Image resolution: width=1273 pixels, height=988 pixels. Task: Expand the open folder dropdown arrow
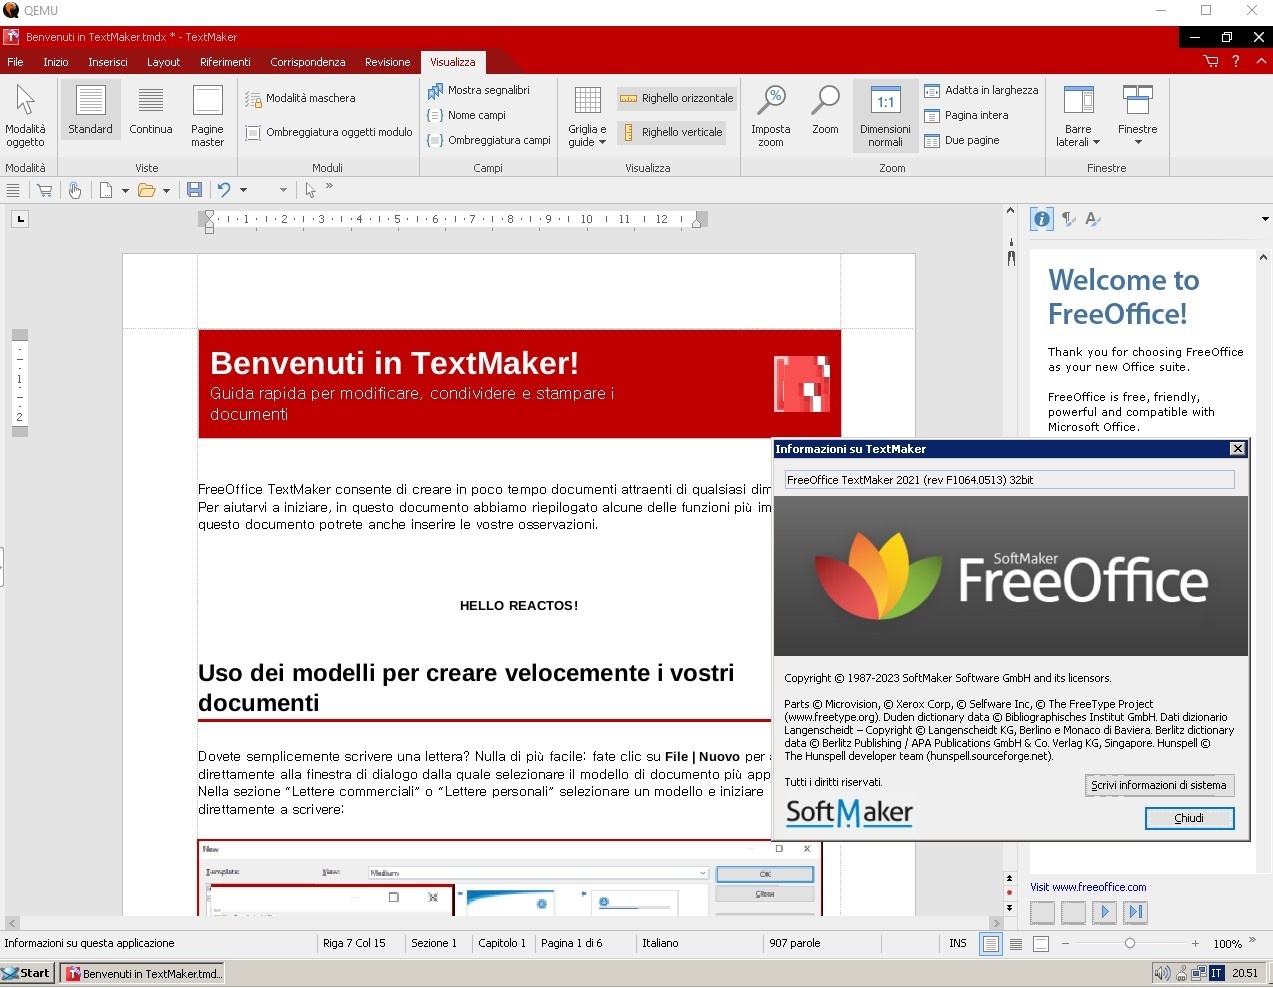tap(166, 190)
